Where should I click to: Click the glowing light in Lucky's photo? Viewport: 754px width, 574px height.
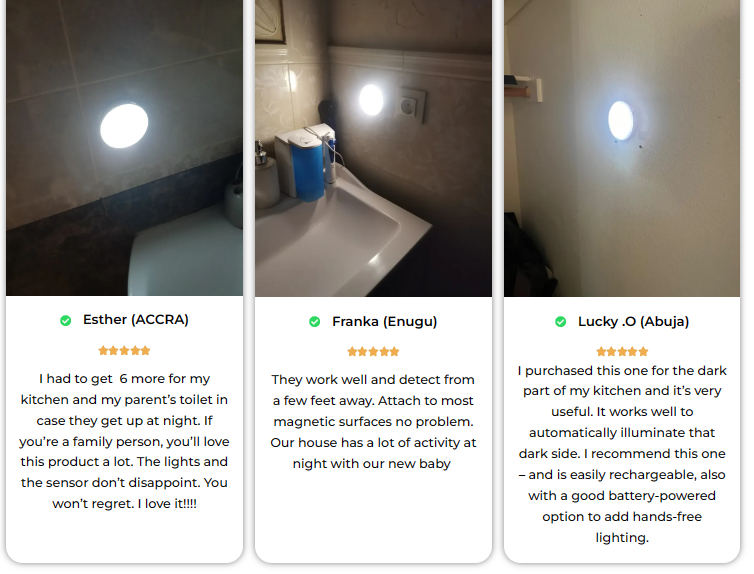[x=621, y=120]
